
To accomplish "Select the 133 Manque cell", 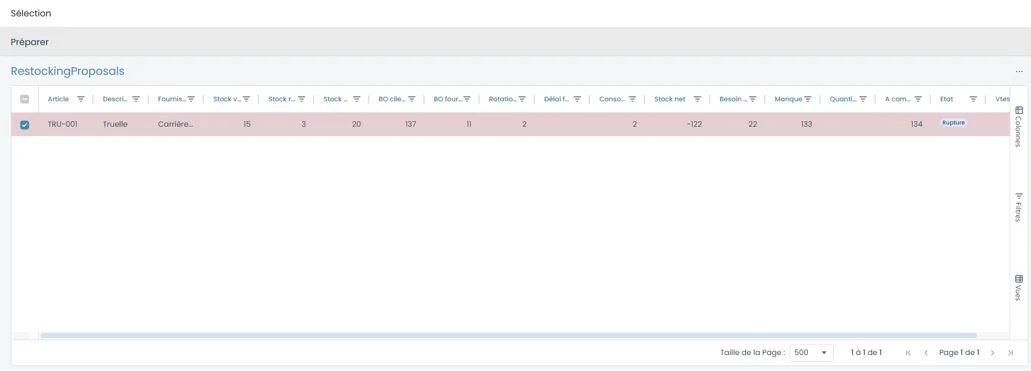I will click(794, 124).
